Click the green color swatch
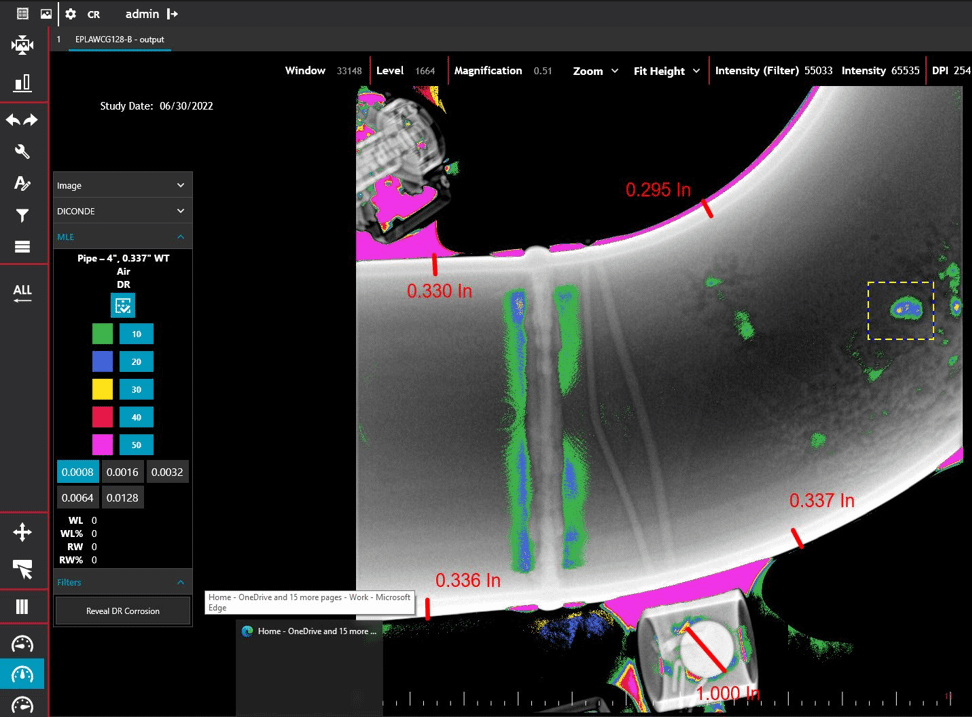The width and height of the screenshot is (972, 717). tap(103, 334)
